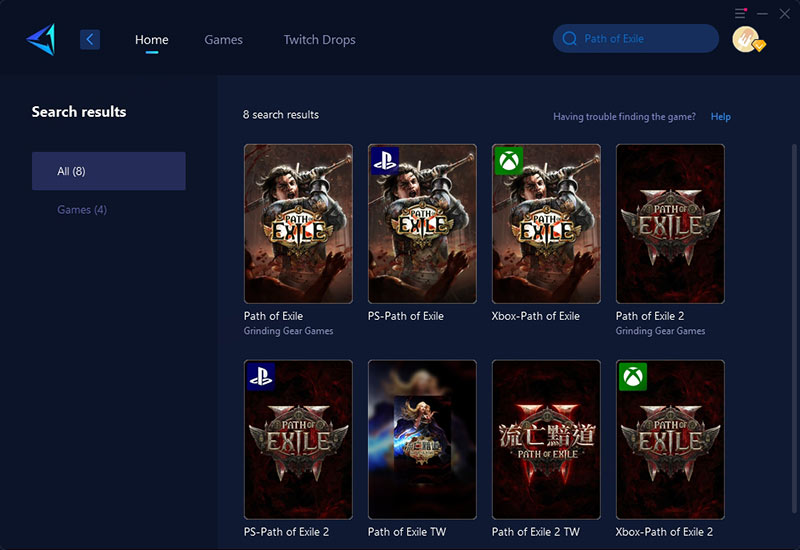Open Xbox-Path of Exile 2 game cover
This screenshot has width=800, height=550.
(x=670, y=439)
